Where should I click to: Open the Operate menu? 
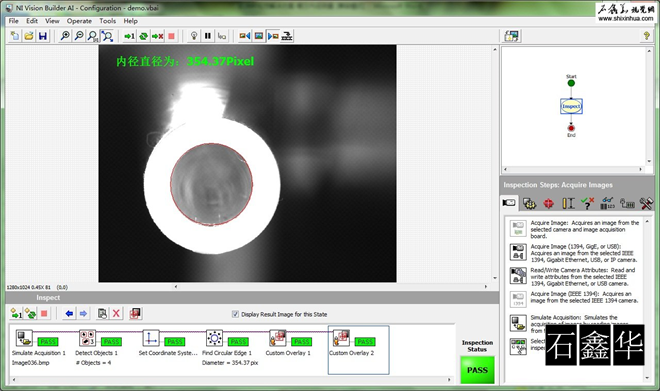click(x=79, y=21)
